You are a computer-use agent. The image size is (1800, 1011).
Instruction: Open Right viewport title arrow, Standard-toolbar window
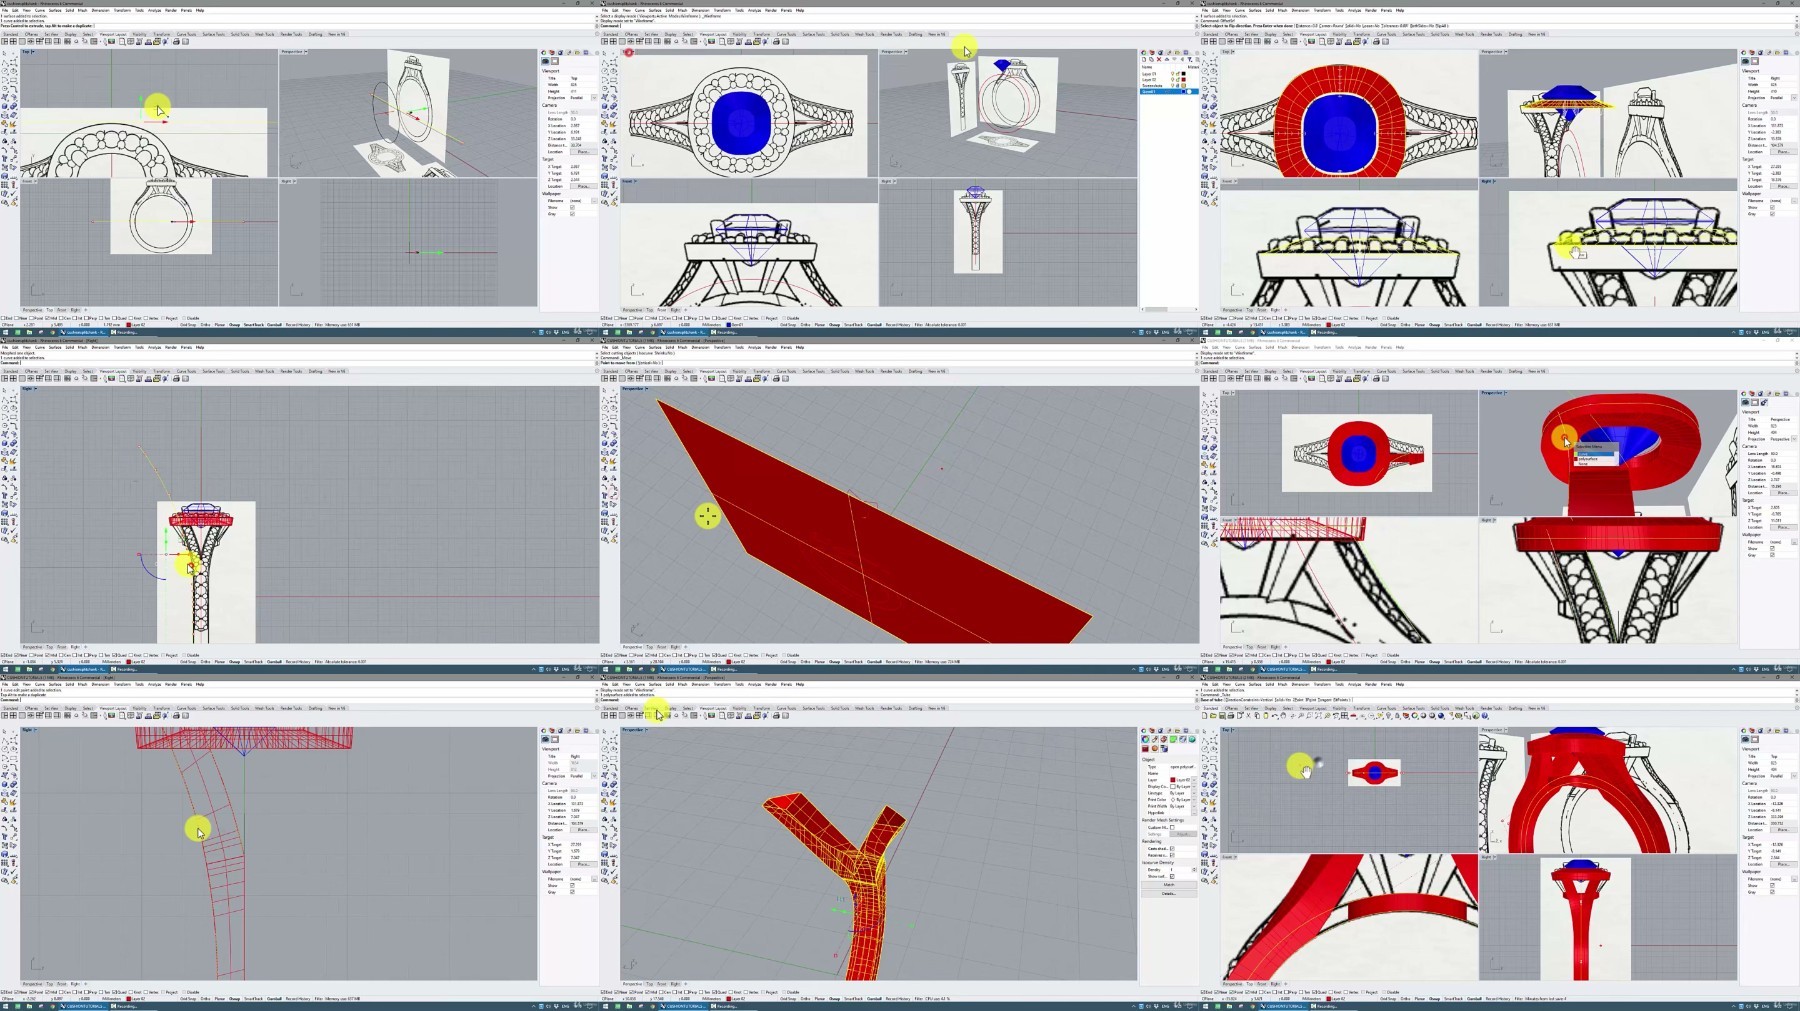pyautogui.click(x=1495, y=857)
